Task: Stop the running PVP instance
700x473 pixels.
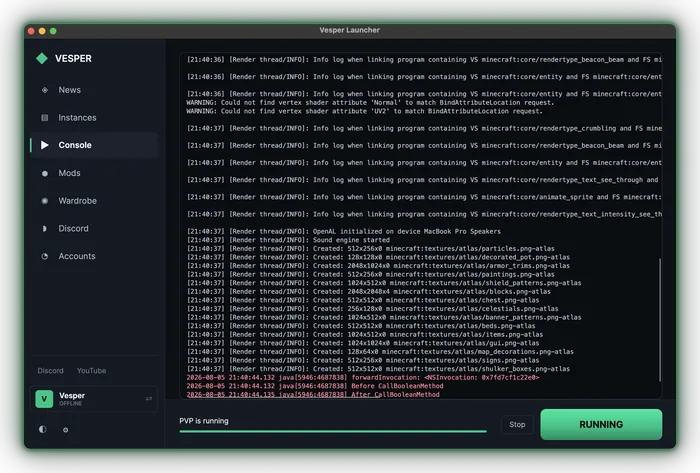Action: pos(517,424)
